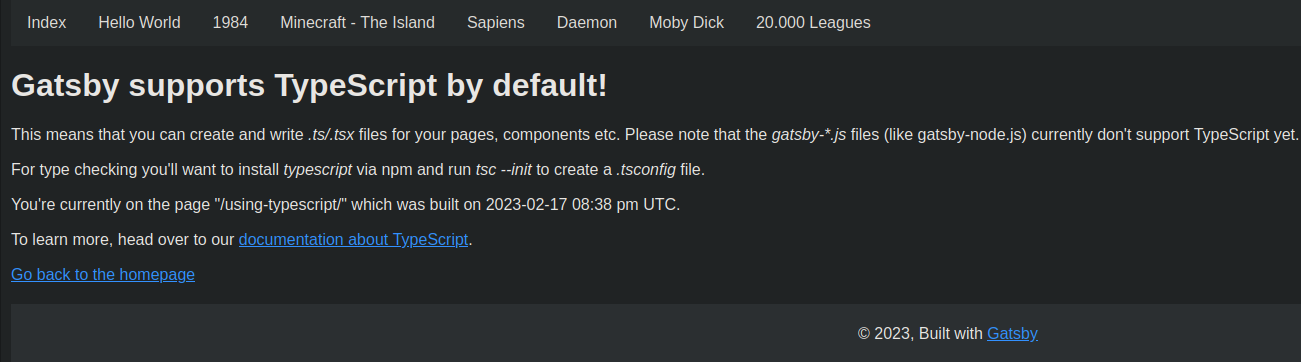1301x362 pixels.
Task: Open the Moby Dick page
Action: coord(686,22)
